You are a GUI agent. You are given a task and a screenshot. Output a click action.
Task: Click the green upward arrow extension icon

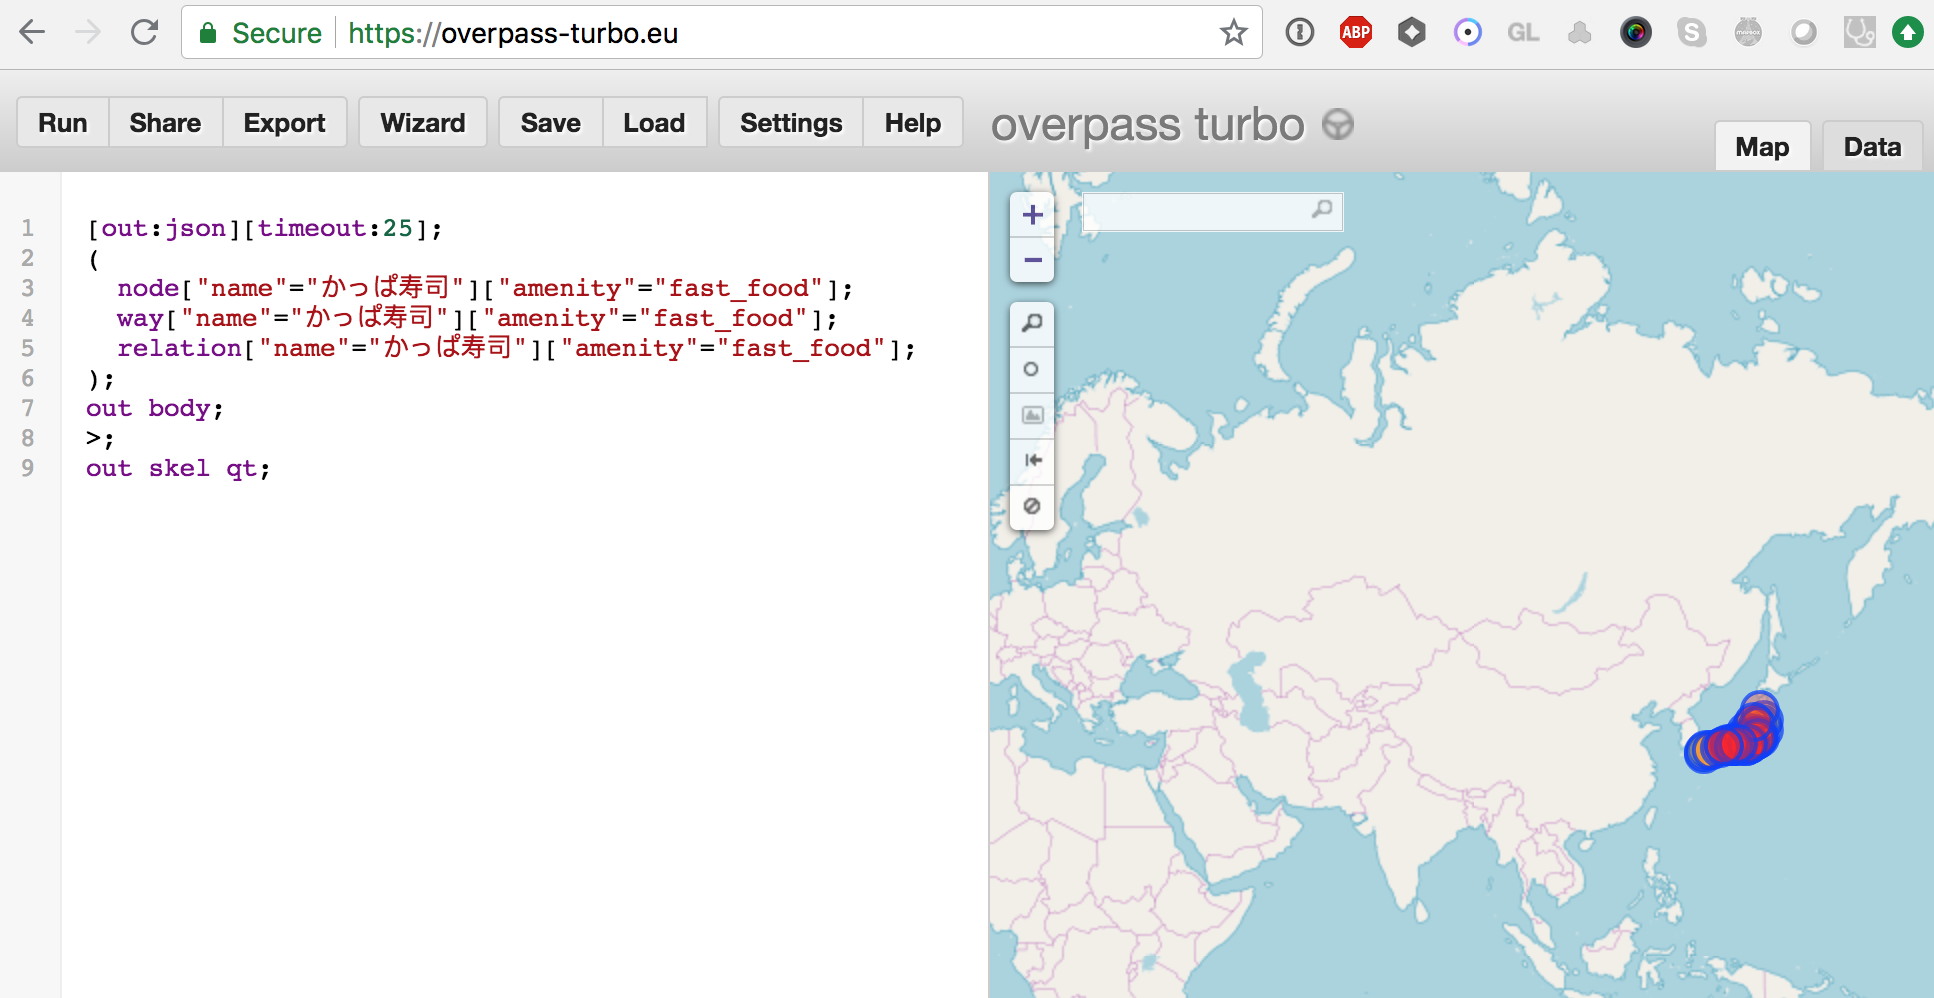coord(1907,33)
